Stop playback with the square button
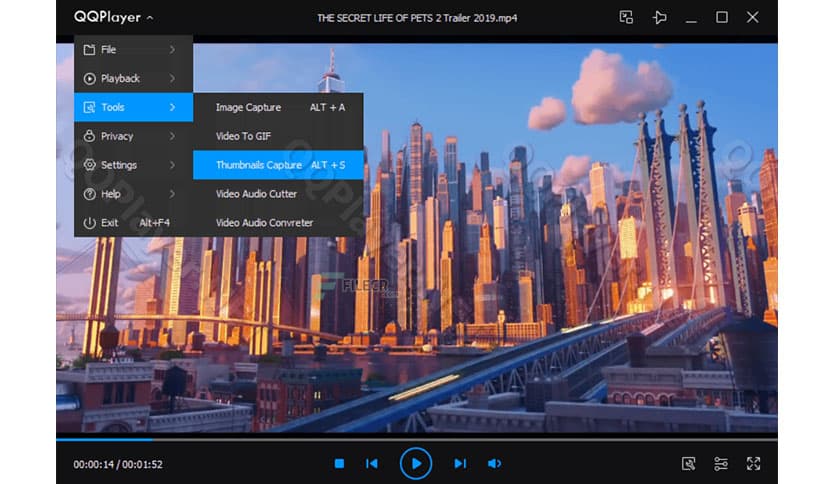This screenshot has width=836, height=484. pyautogui.click(x=339, y=464)
